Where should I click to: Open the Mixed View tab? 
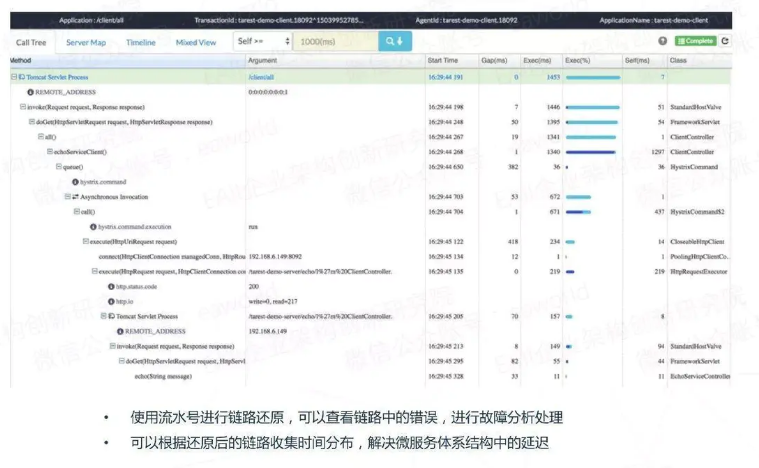point(196,42)
